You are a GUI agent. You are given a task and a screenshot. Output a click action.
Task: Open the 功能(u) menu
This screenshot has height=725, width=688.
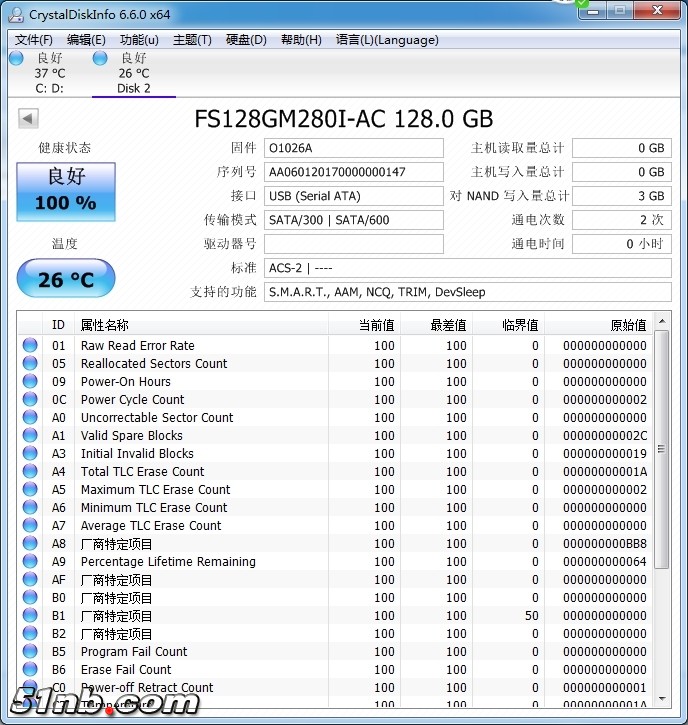(139, 40)
